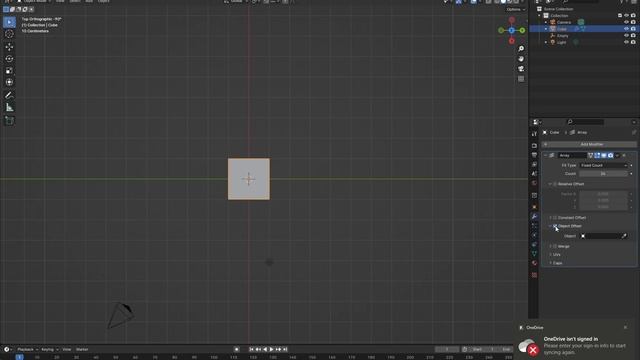The image size is (640, 360).
Task: Open the Object Data mesh tab
Action: (x=534, y=254)
